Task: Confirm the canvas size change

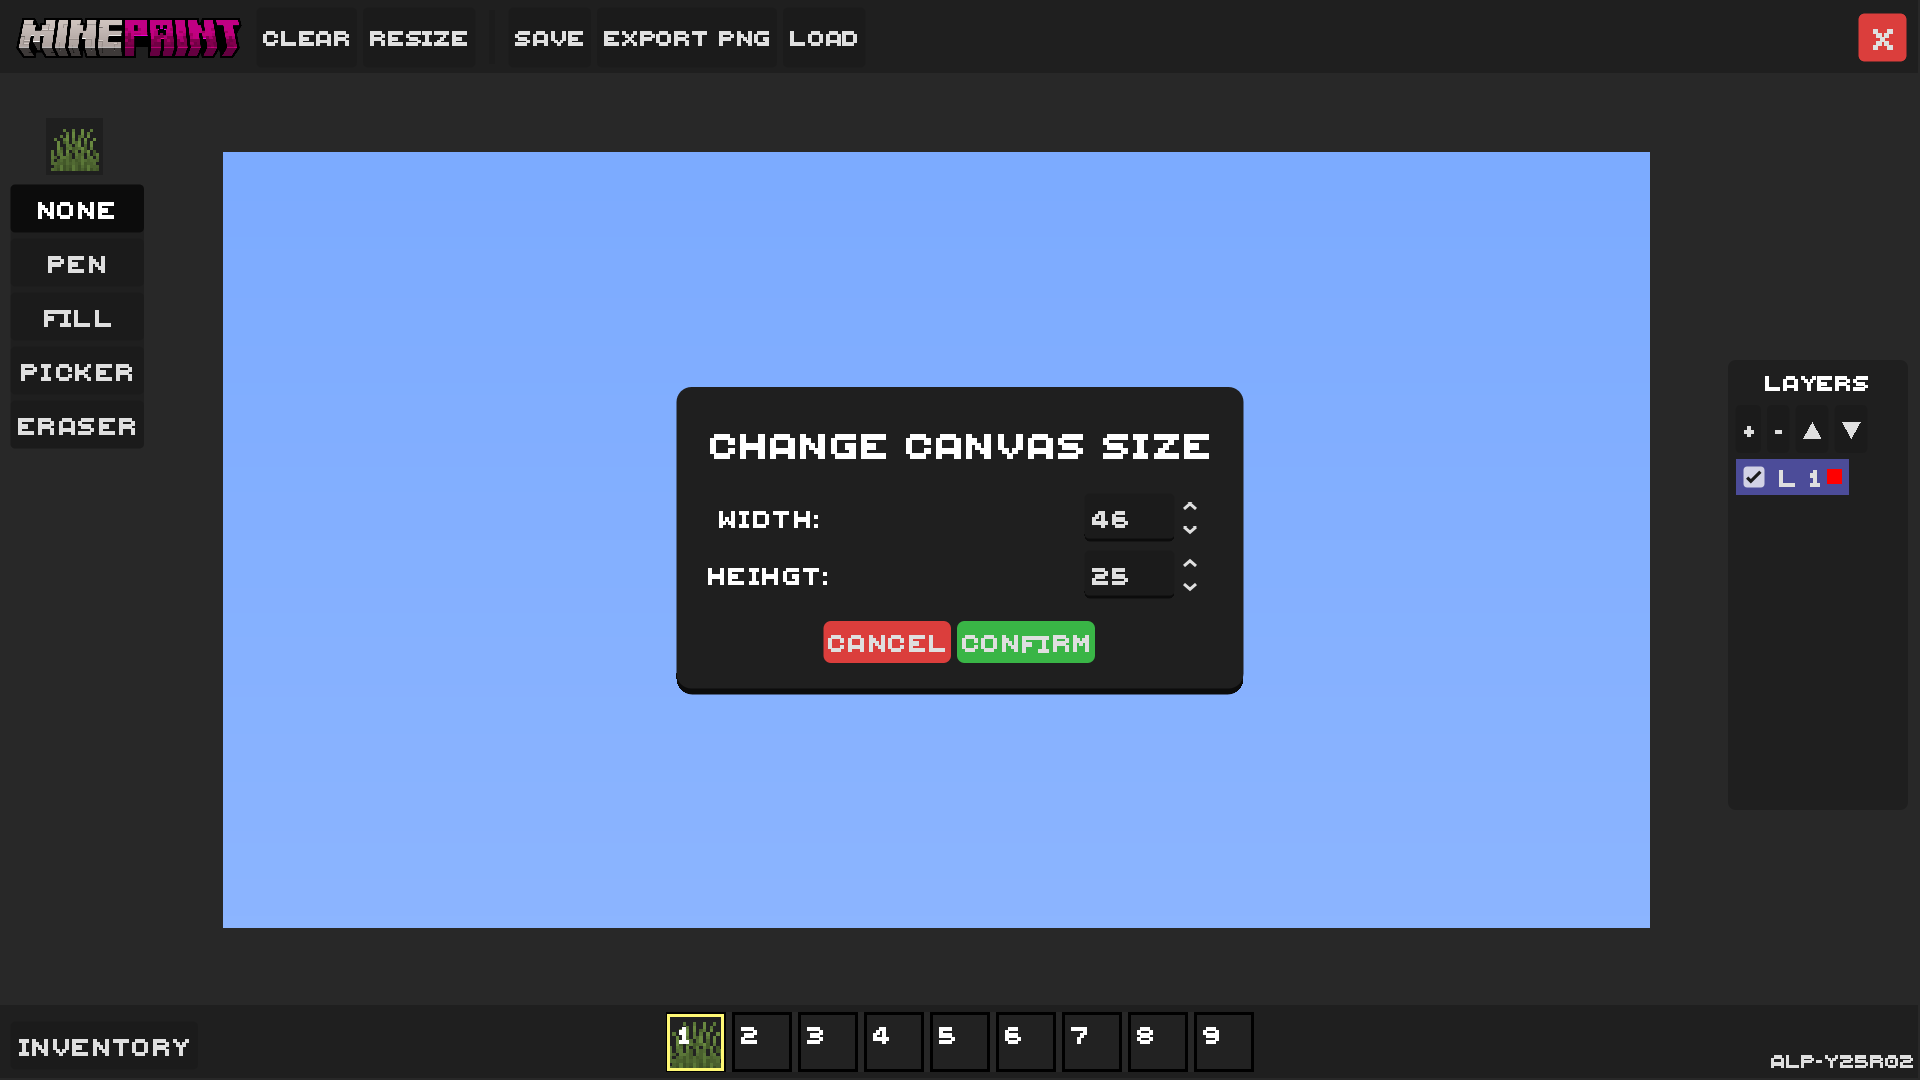Action: pos(1025,642)
